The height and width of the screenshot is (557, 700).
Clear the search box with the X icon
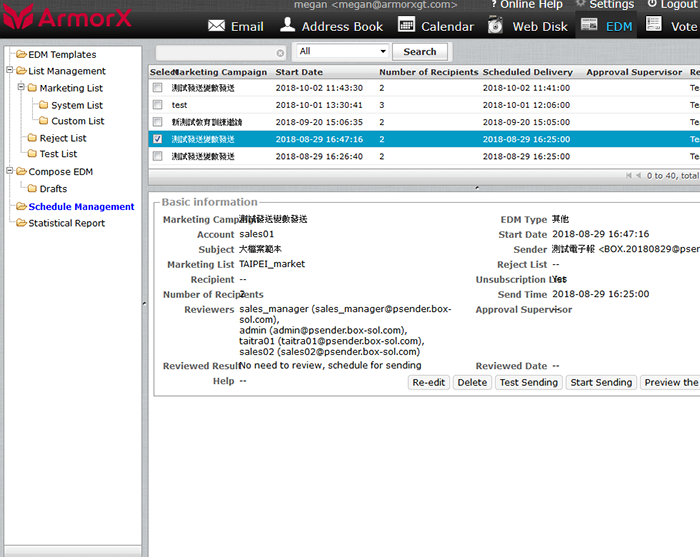coord(280,52)
